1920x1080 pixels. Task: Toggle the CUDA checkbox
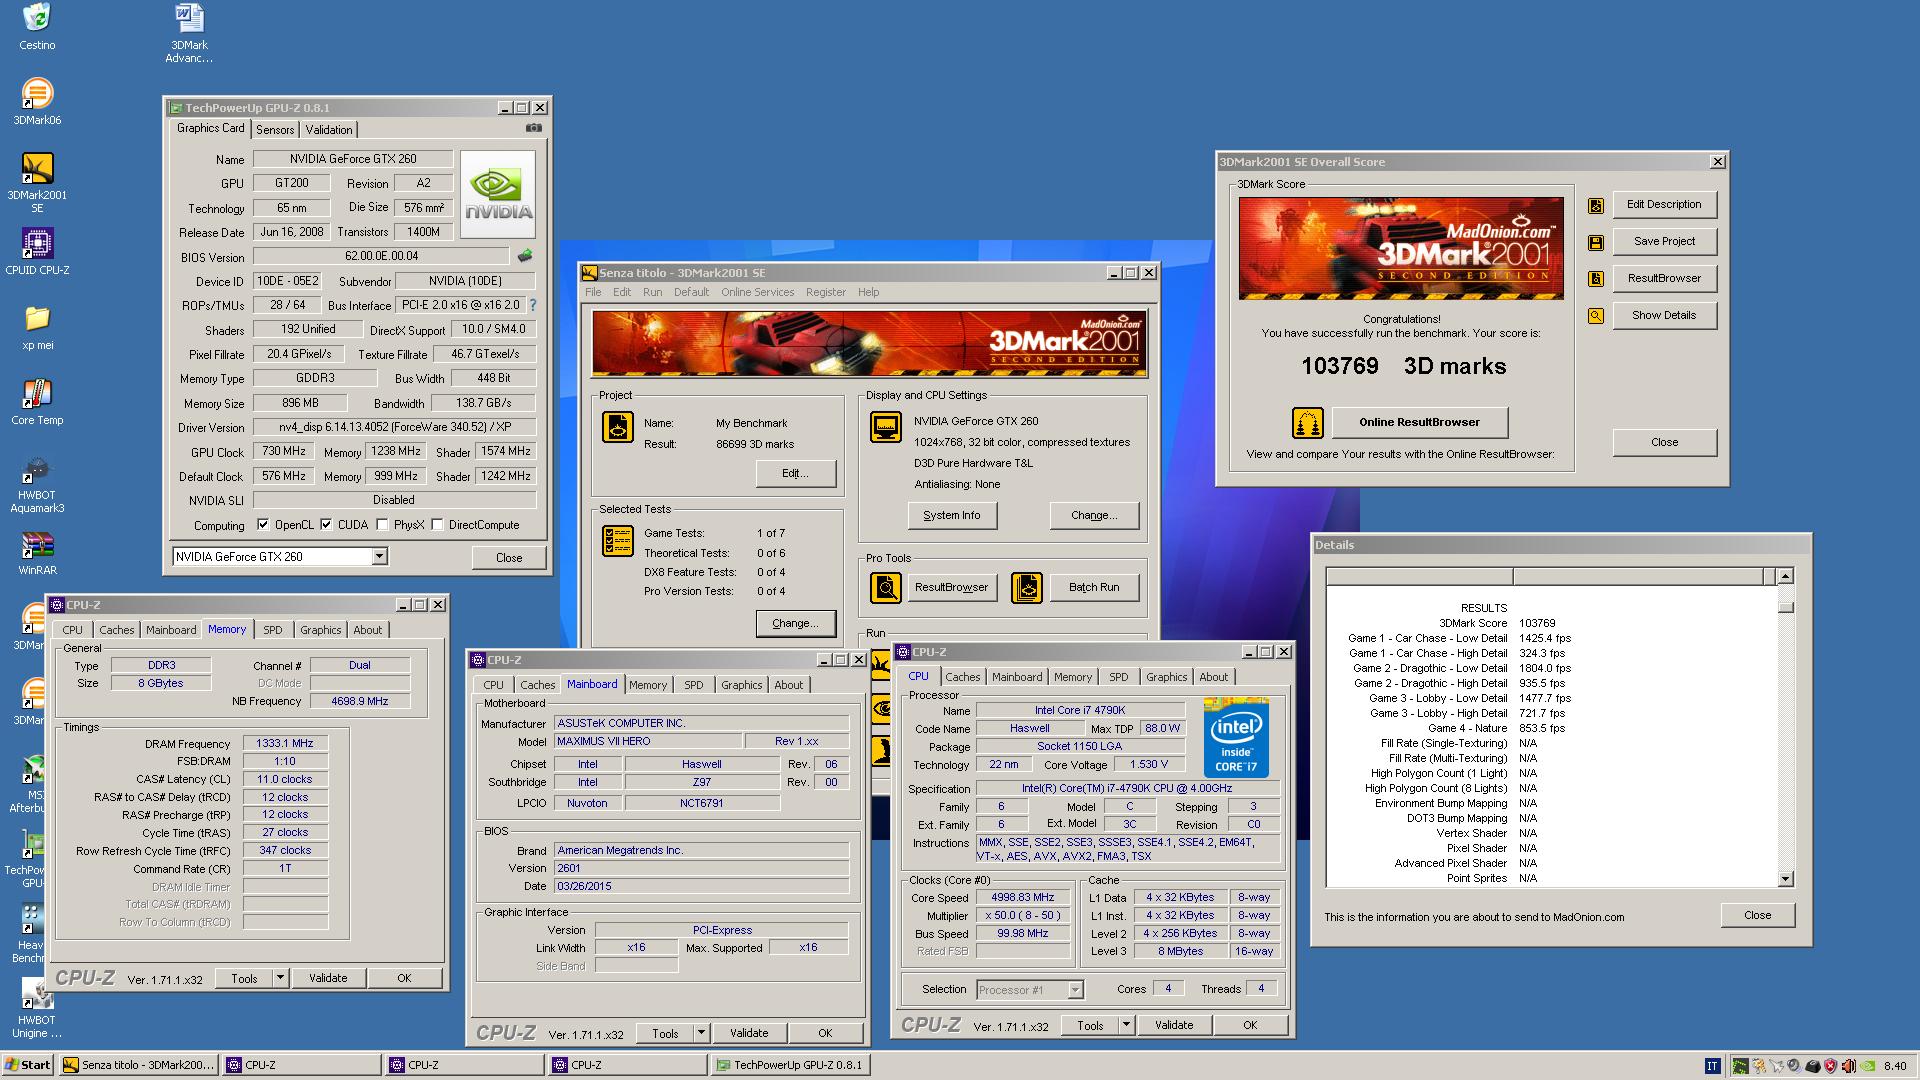coord(326,524)
